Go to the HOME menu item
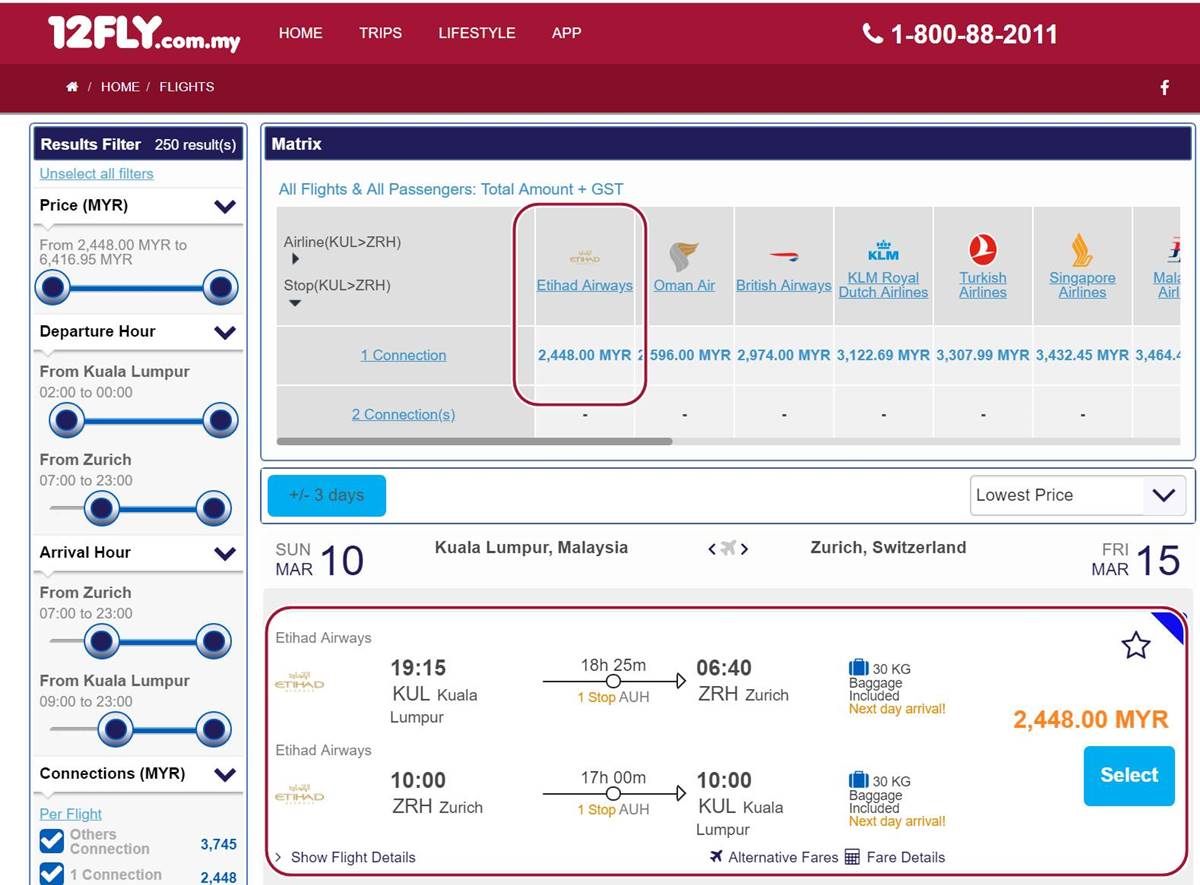Image resolution: width=1200 pixels, height=885 pixels. click(x=300, y=33)
